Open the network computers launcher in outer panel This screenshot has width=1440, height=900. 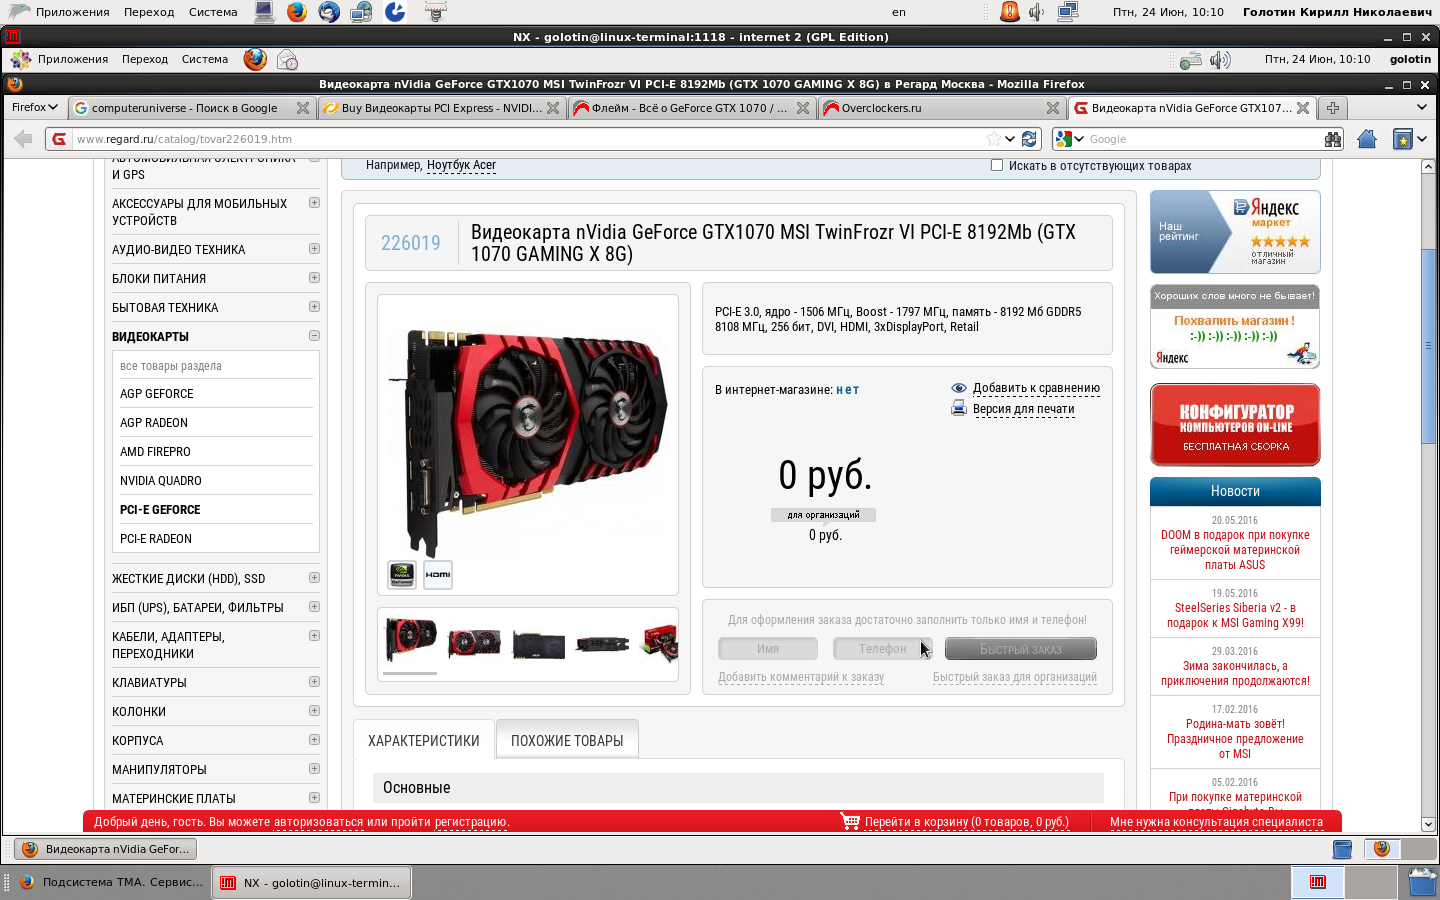tap(362, 12)
